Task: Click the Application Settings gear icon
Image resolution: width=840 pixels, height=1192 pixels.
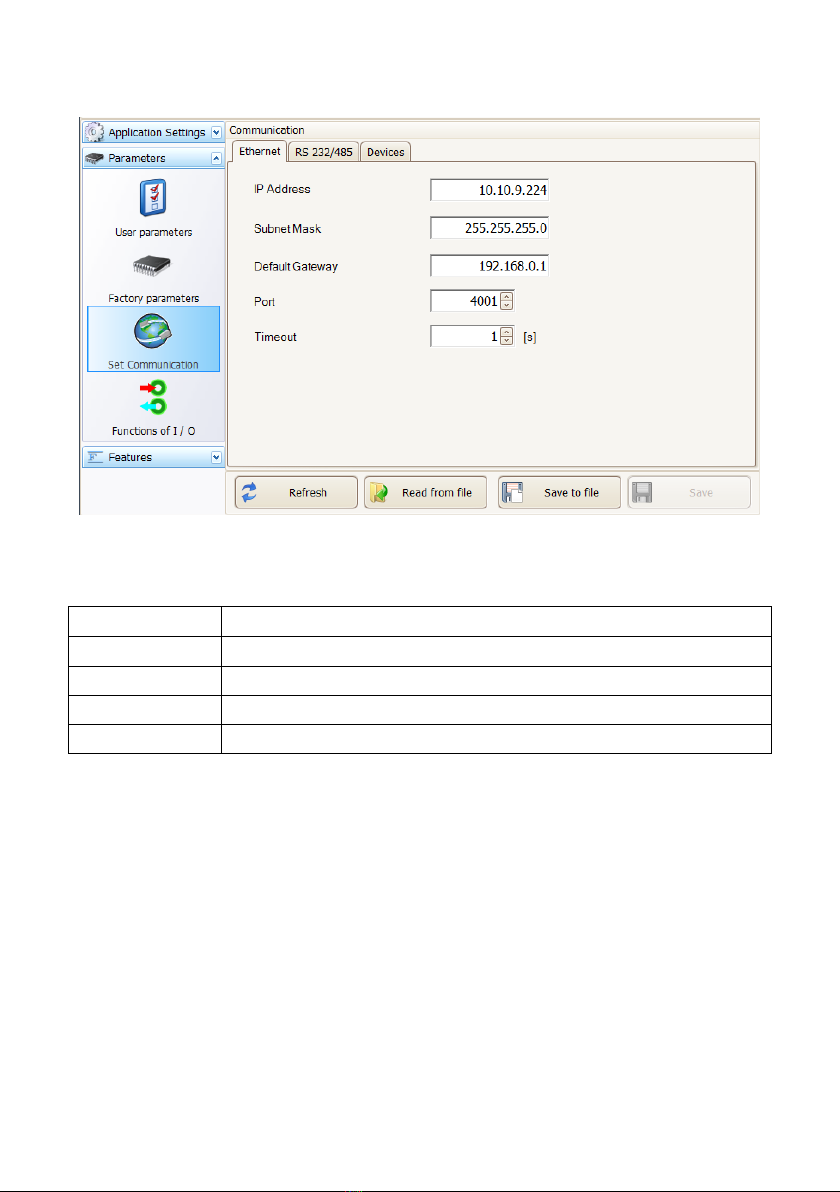Action: pyautogui.click(x=94, y=132)
